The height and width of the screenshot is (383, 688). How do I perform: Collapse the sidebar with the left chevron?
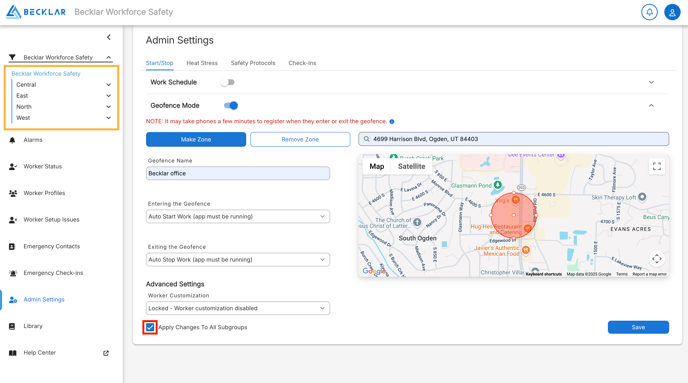tap(108, 37)
